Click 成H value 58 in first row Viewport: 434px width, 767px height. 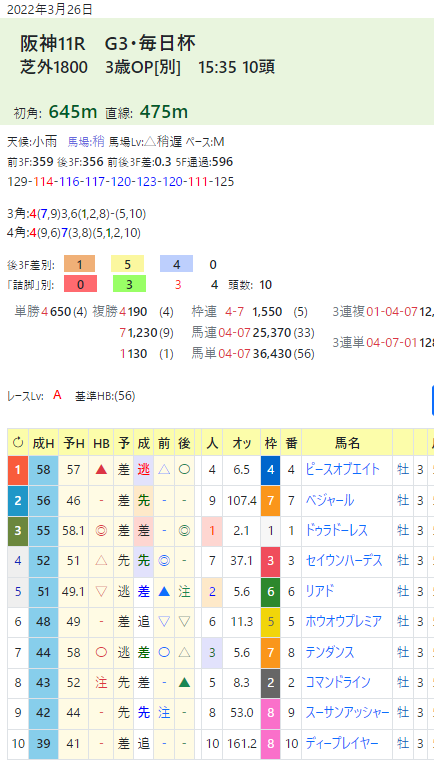(43, 470)
